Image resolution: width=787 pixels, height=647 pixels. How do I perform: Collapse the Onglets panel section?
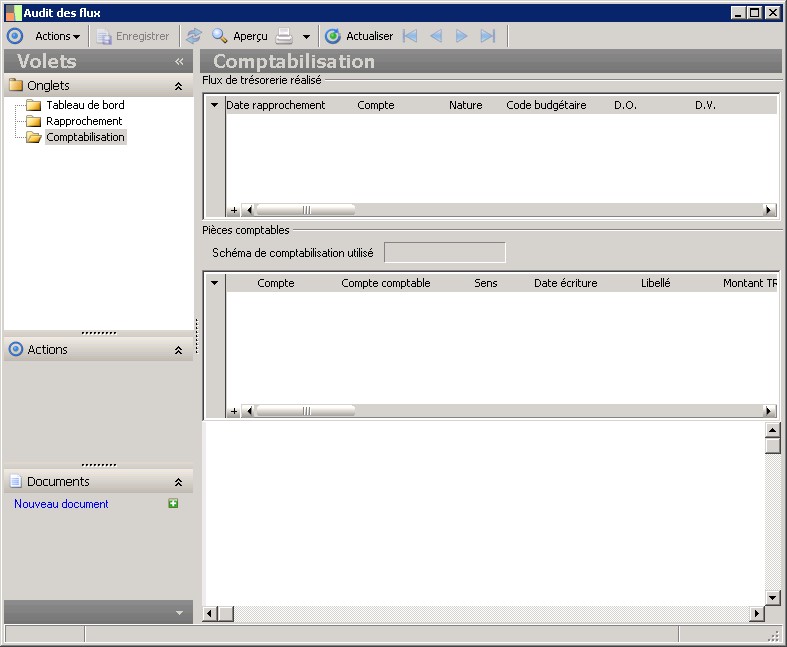[x=178, y=86]
